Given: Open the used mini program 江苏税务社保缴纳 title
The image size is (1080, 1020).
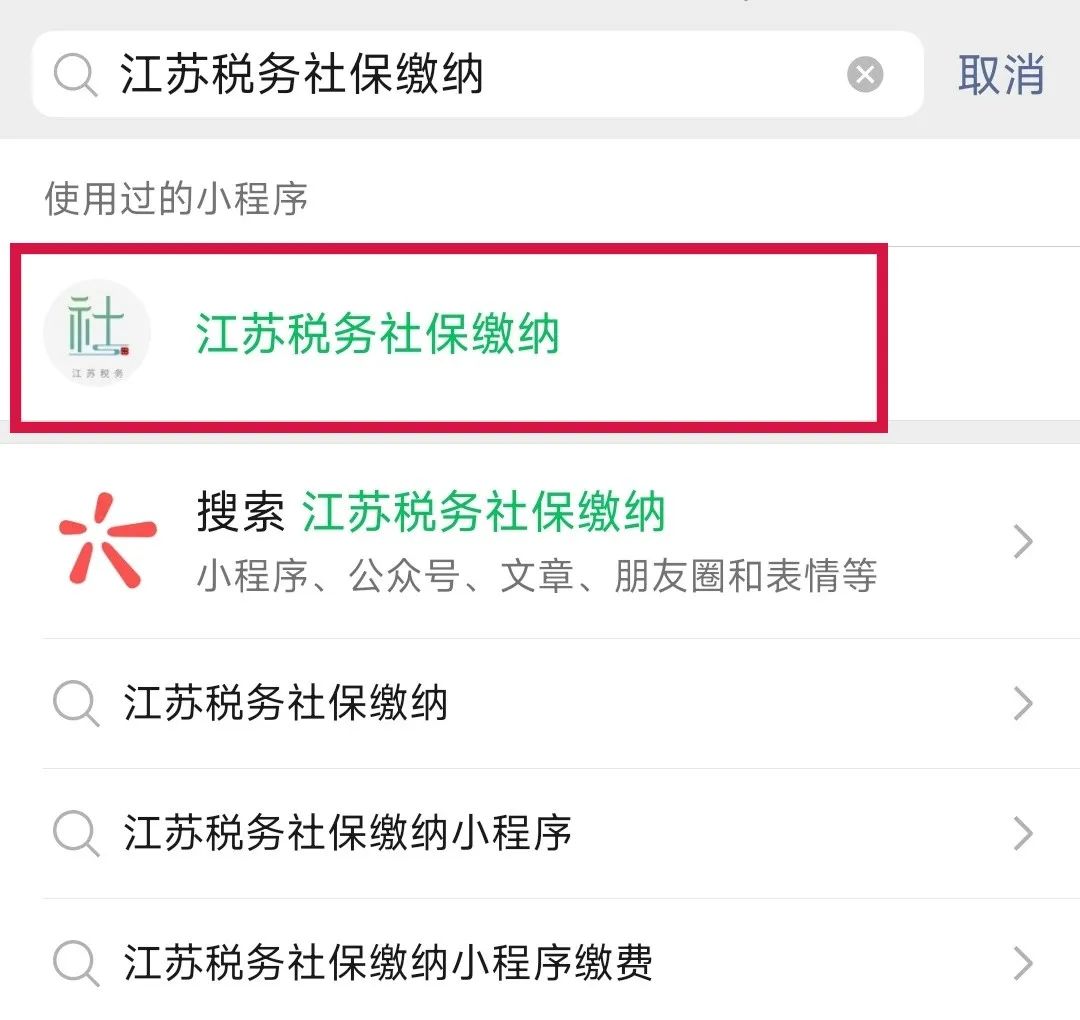Looking at the screenshot, I should click(x=377, y=333).
